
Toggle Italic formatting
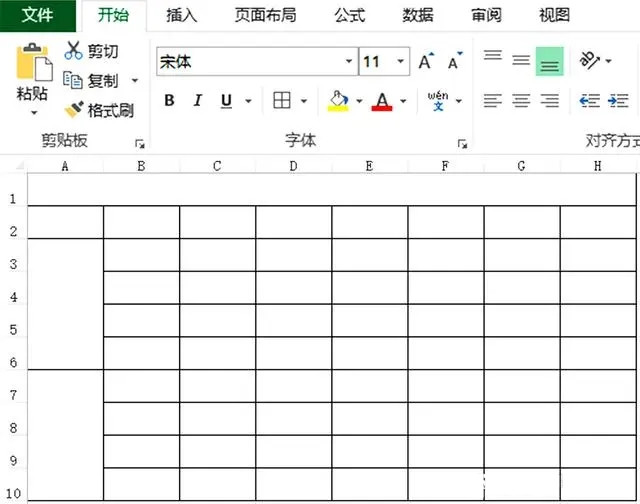point(198,100)
